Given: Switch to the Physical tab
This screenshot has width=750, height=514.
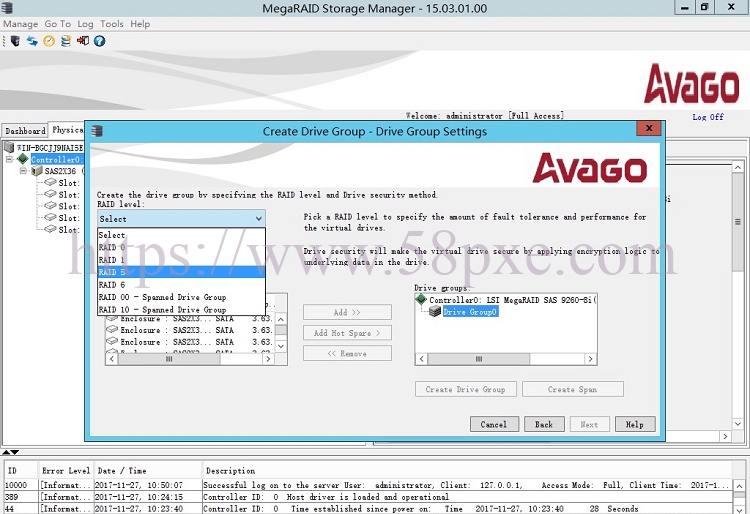Looking at the screenshot, I should [67, 130].
